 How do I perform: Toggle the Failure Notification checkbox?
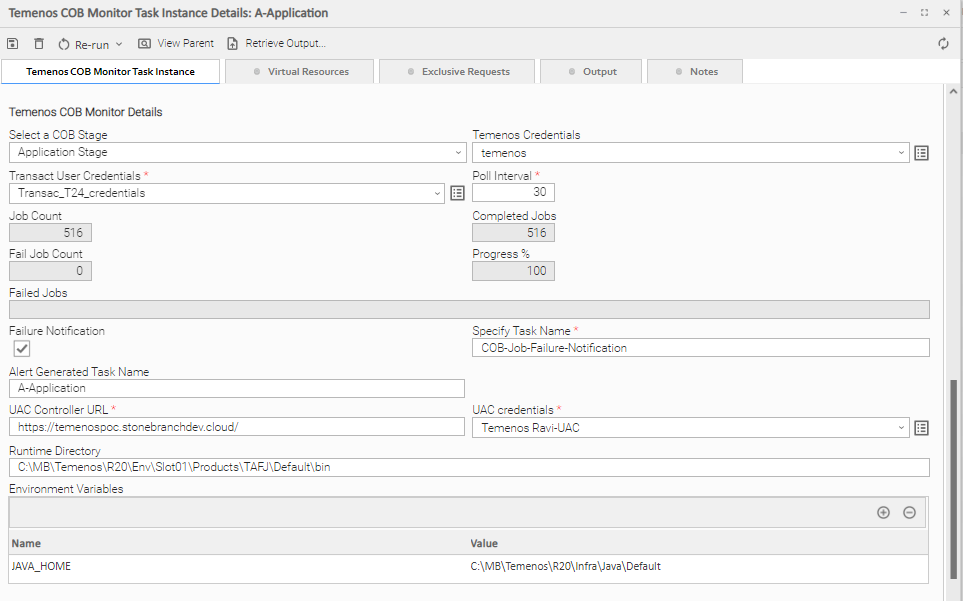tap(21, 349)
